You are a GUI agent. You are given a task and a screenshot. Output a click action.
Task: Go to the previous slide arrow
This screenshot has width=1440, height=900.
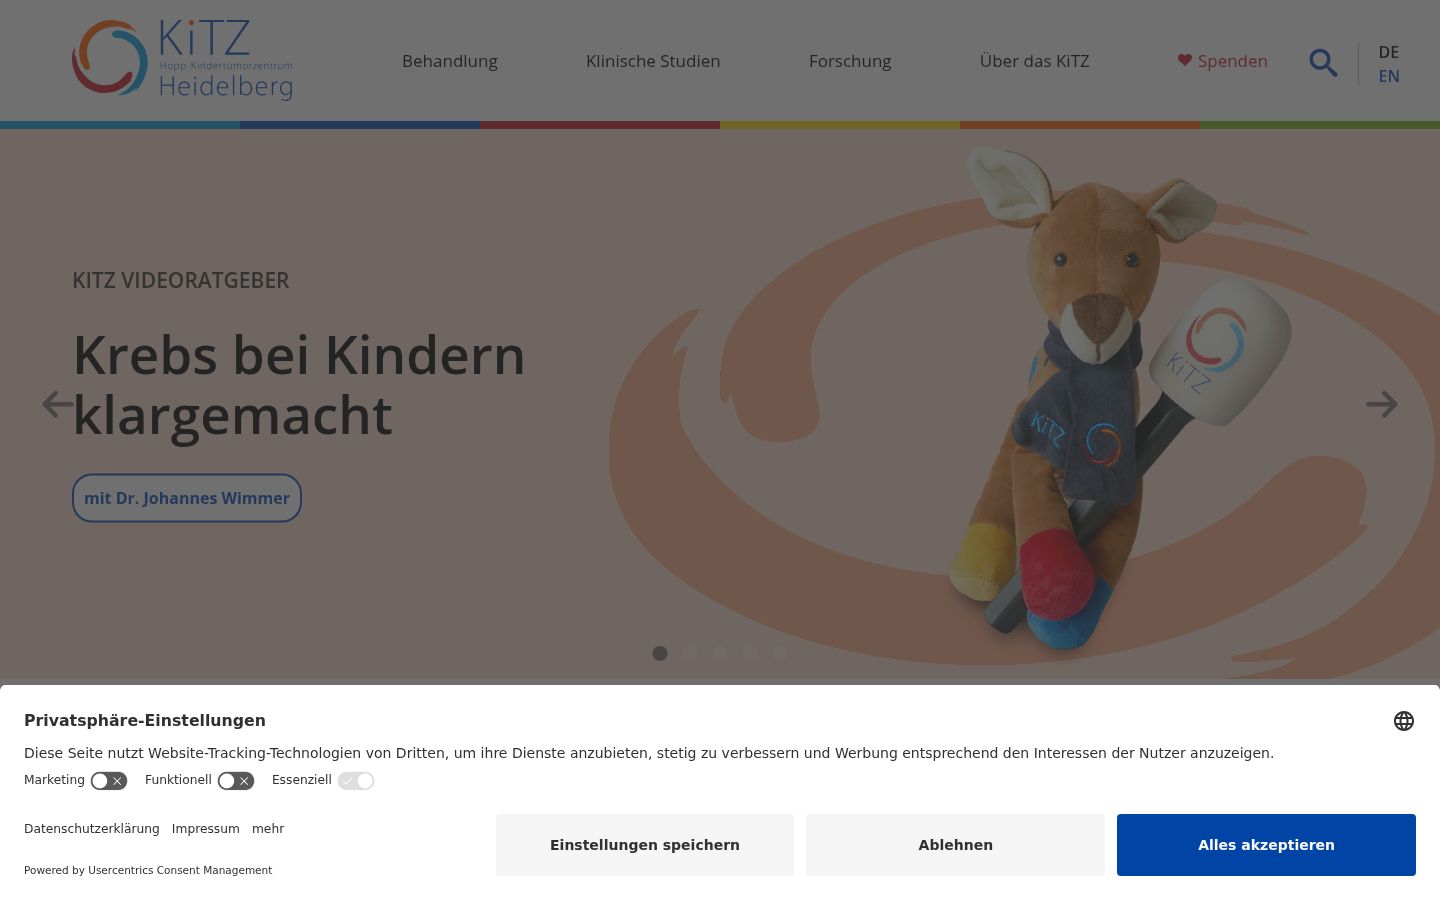coord(58,404)
